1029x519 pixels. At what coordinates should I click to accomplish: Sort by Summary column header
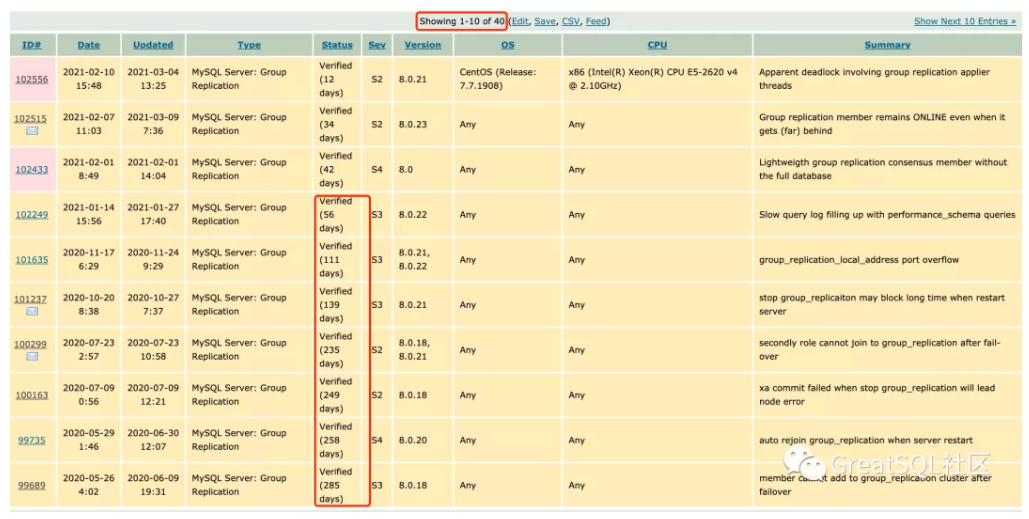tap(887, 45)
